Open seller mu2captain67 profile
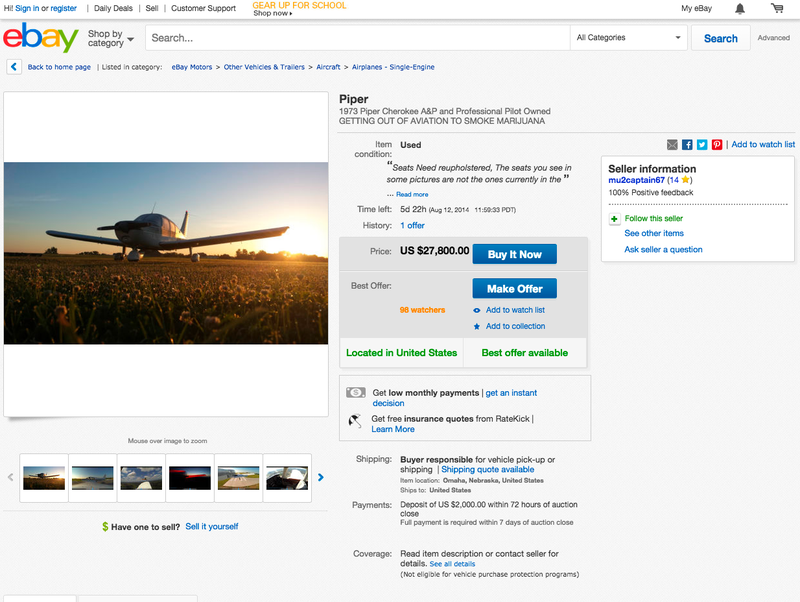 tap(636, 180)
